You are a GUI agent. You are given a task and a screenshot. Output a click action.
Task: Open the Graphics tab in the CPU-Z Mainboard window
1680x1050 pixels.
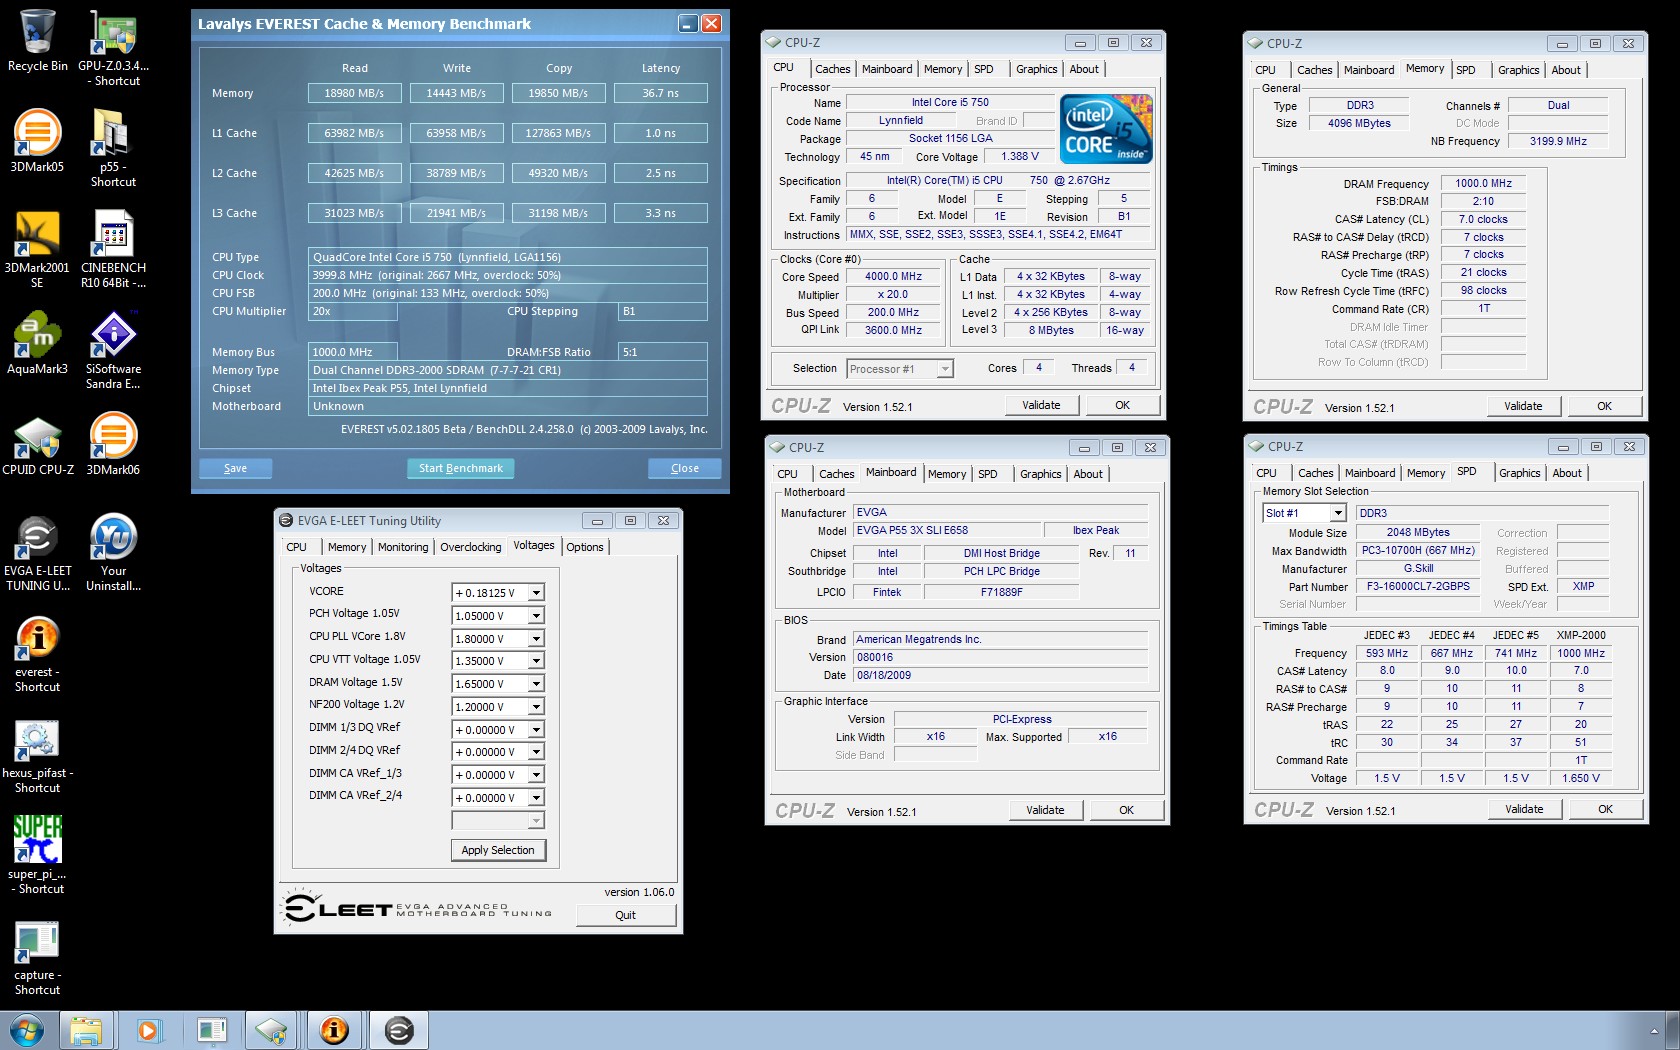1040,474
